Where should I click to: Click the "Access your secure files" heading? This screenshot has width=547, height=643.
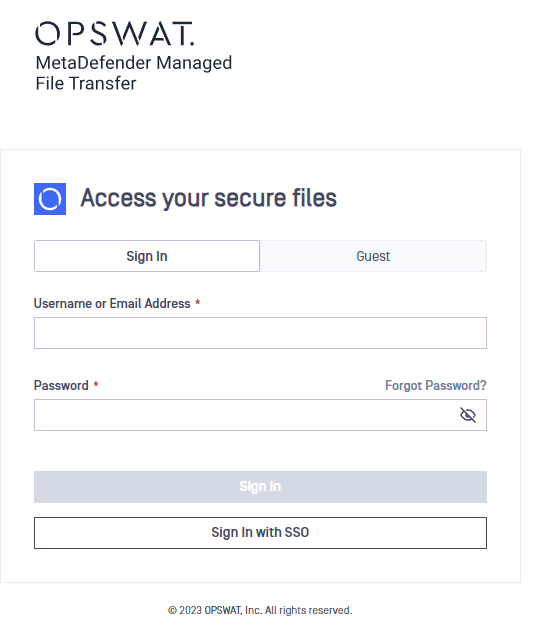(209, 198)
